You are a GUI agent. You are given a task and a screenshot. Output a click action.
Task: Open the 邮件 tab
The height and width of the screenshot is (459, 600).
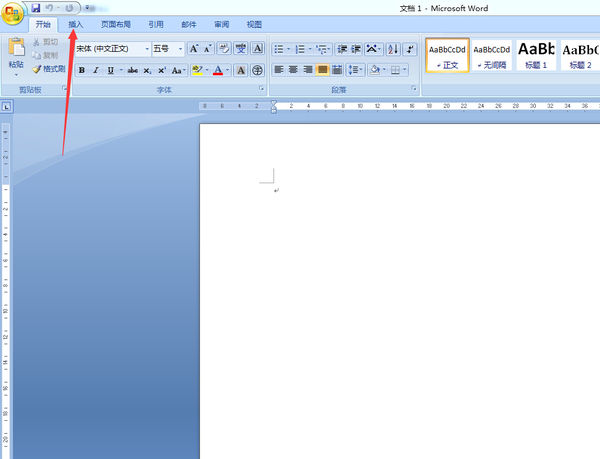coord(189,24)
